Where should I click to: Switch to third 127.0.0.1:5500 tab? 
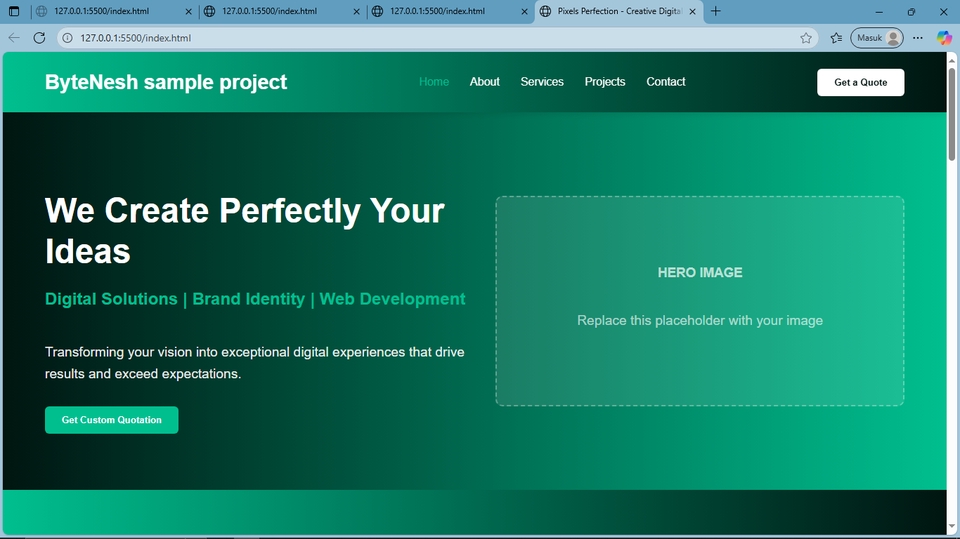click(450, 11)
